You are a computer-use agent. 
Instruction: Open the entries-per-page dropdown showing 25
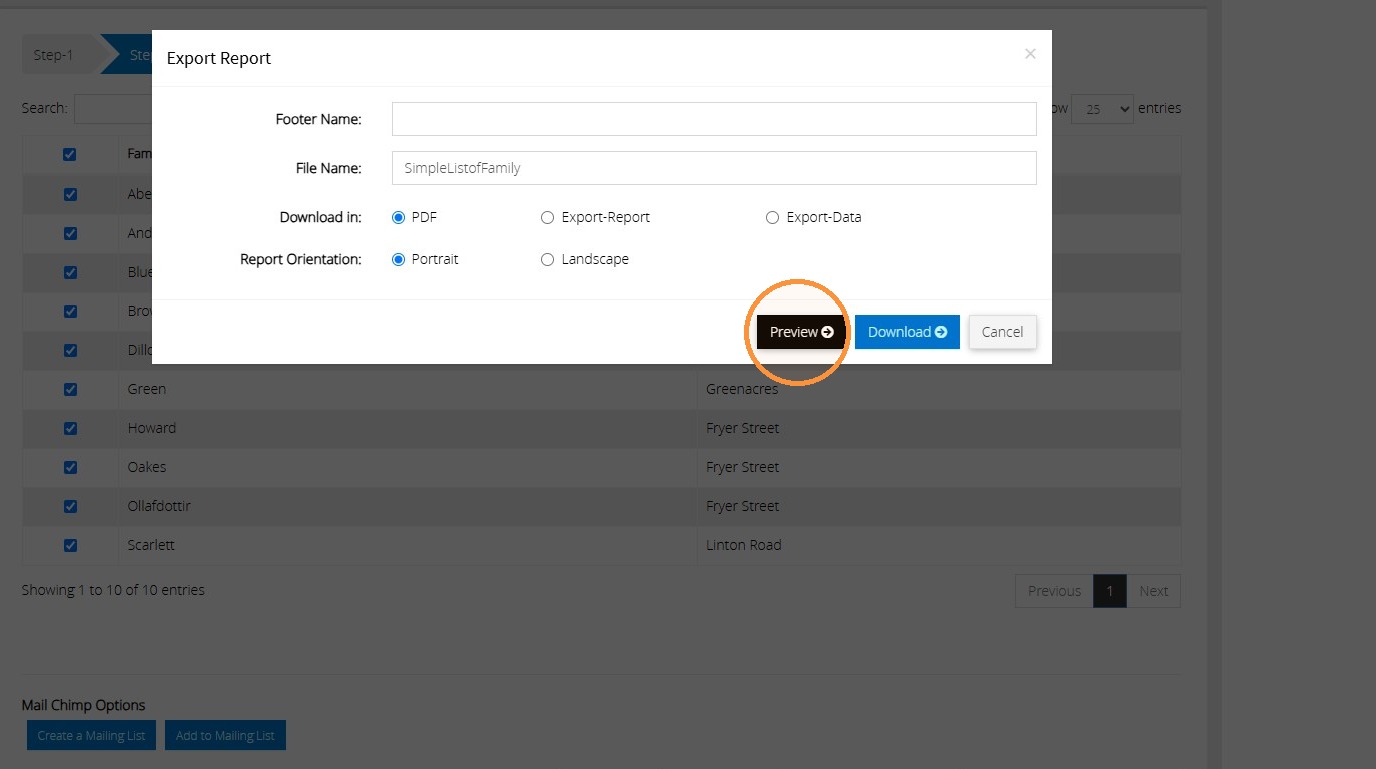pyautogui.click(x=1102, y=109)
